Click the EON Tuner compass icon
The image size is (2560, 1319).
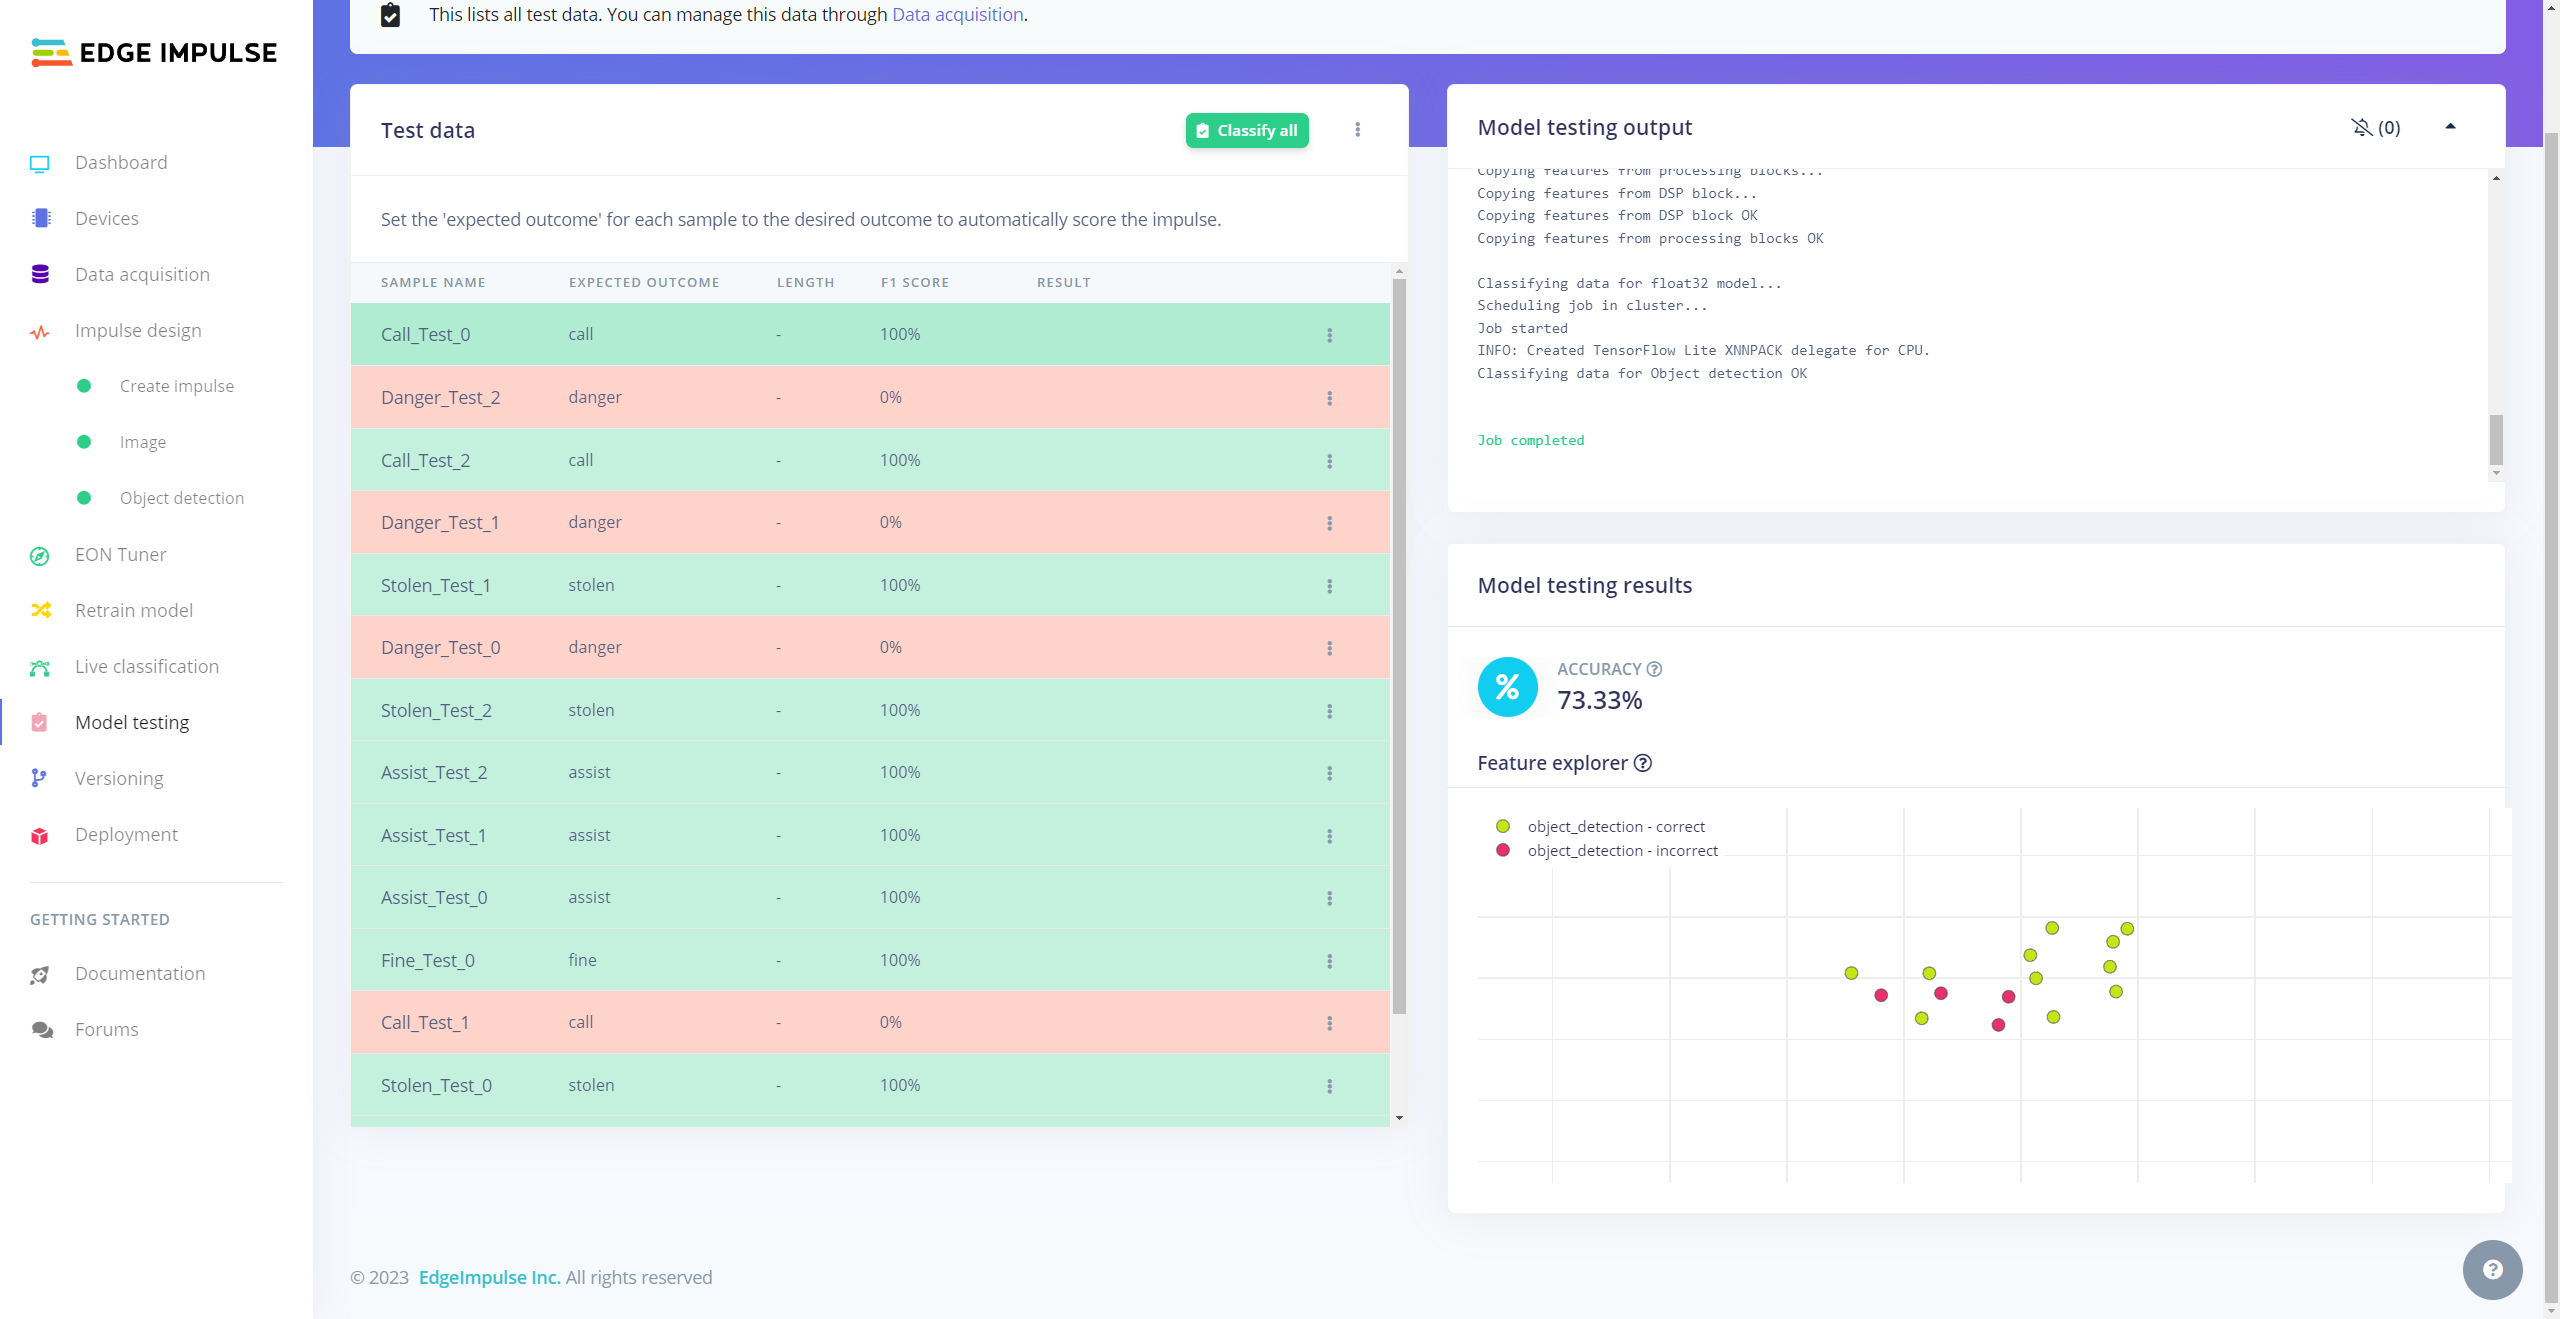(40, 555)
